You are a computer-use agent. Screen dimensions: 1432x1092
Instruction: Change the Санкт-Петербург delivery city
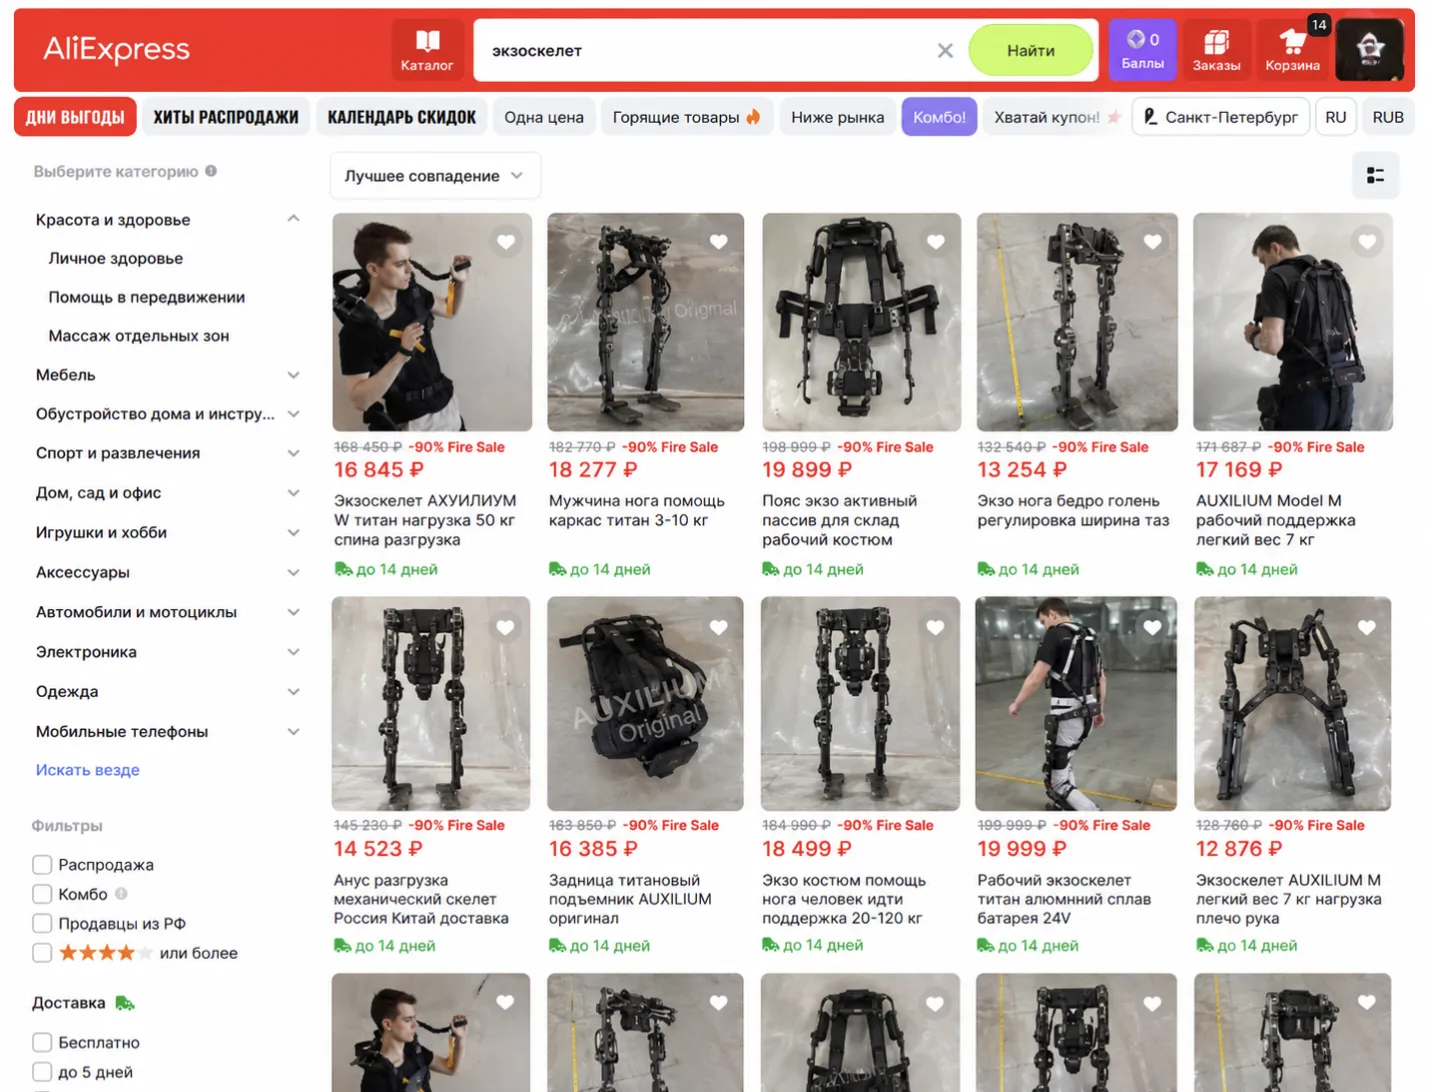coord(1220,117)
